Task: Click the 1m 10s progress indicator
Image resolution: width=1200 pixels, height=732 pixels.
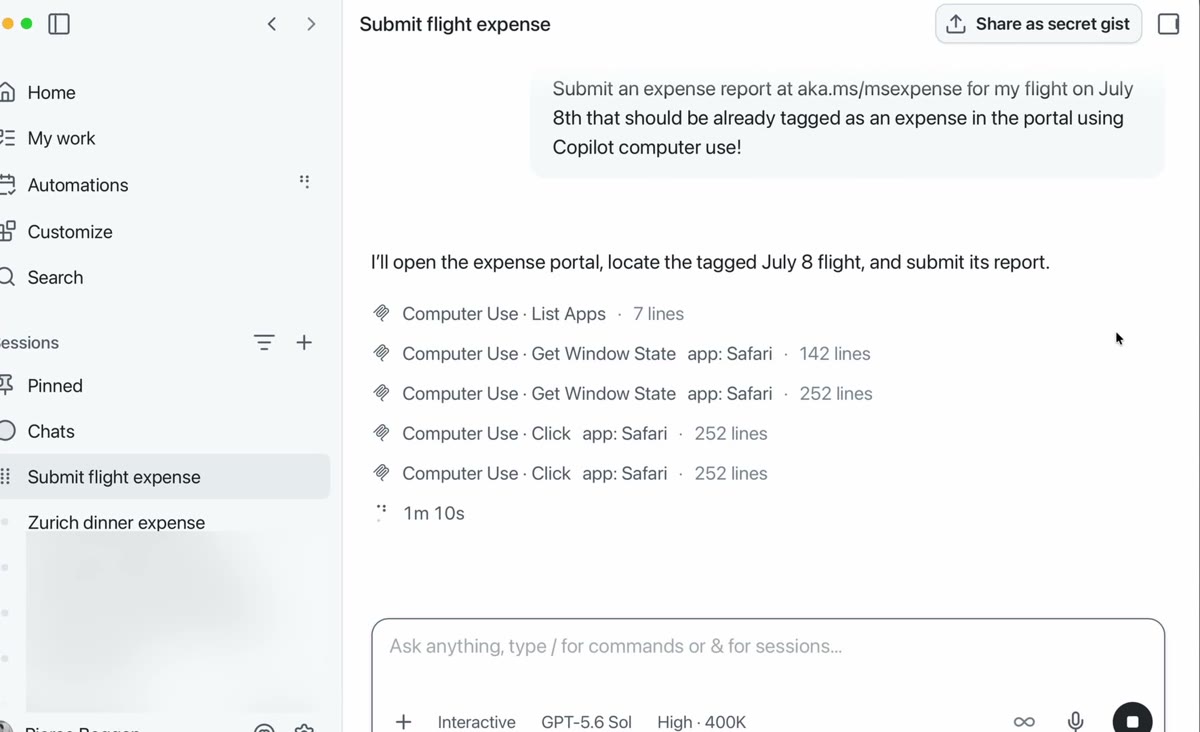Action: (x=433, y=513)
